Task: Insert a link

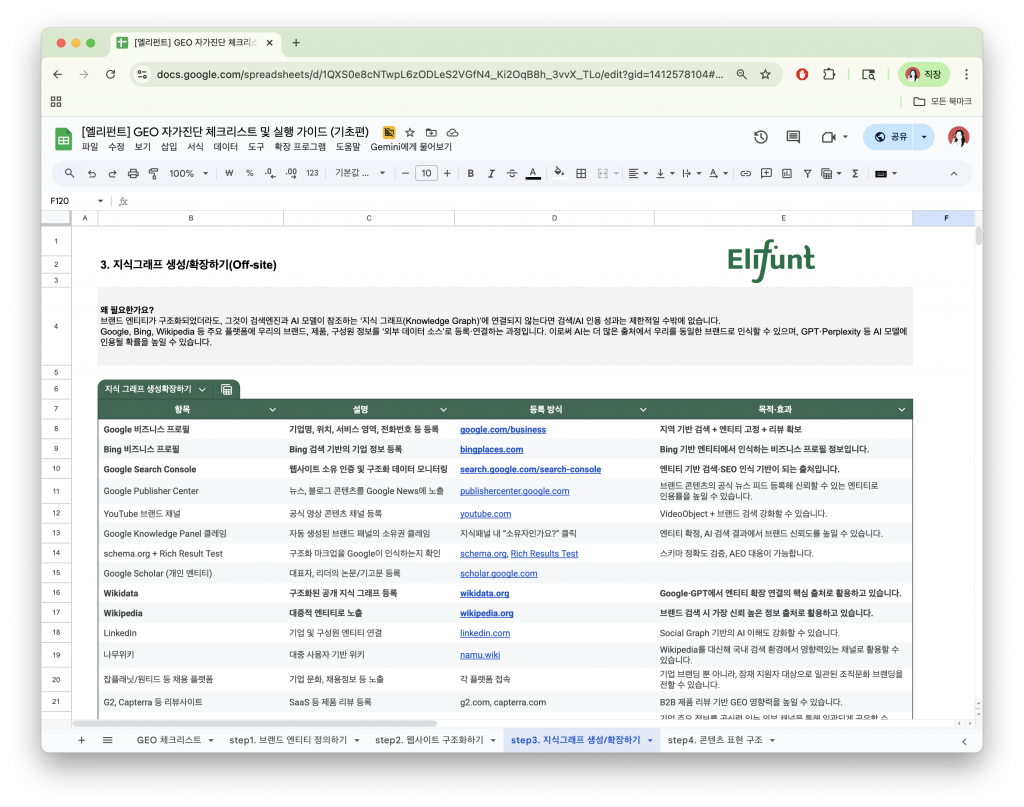Action: click(x=745, y=174)
